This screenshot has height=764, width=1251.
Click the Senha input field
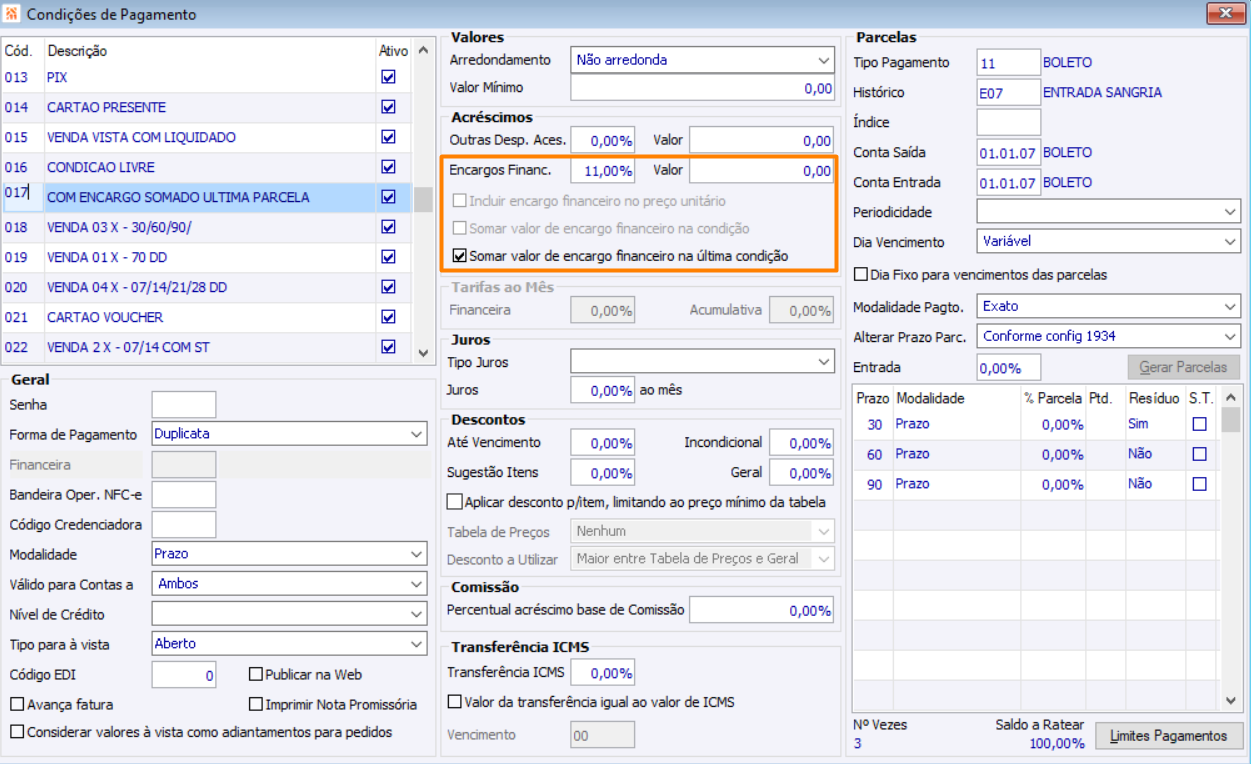click(183, 405)
